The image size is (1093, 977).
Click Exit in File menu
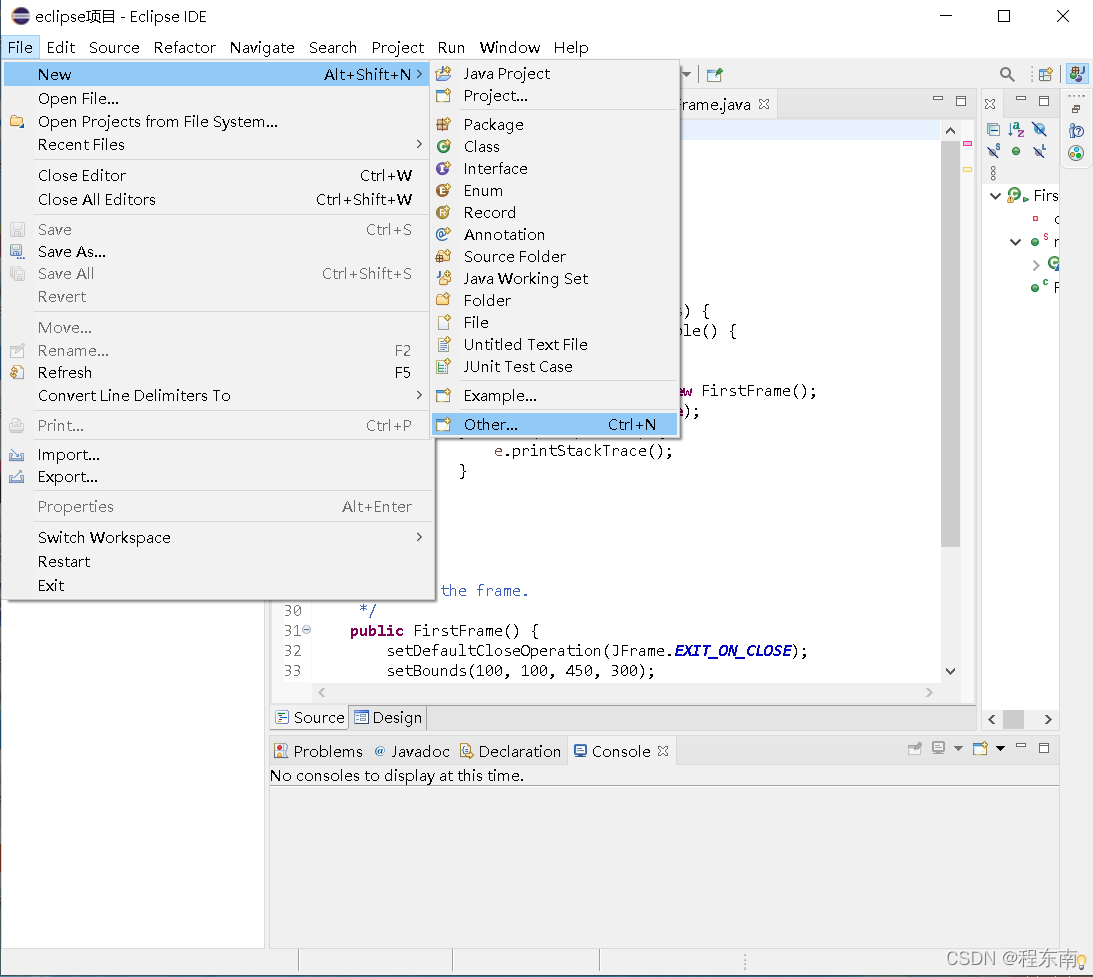click(x=217, y=585)
